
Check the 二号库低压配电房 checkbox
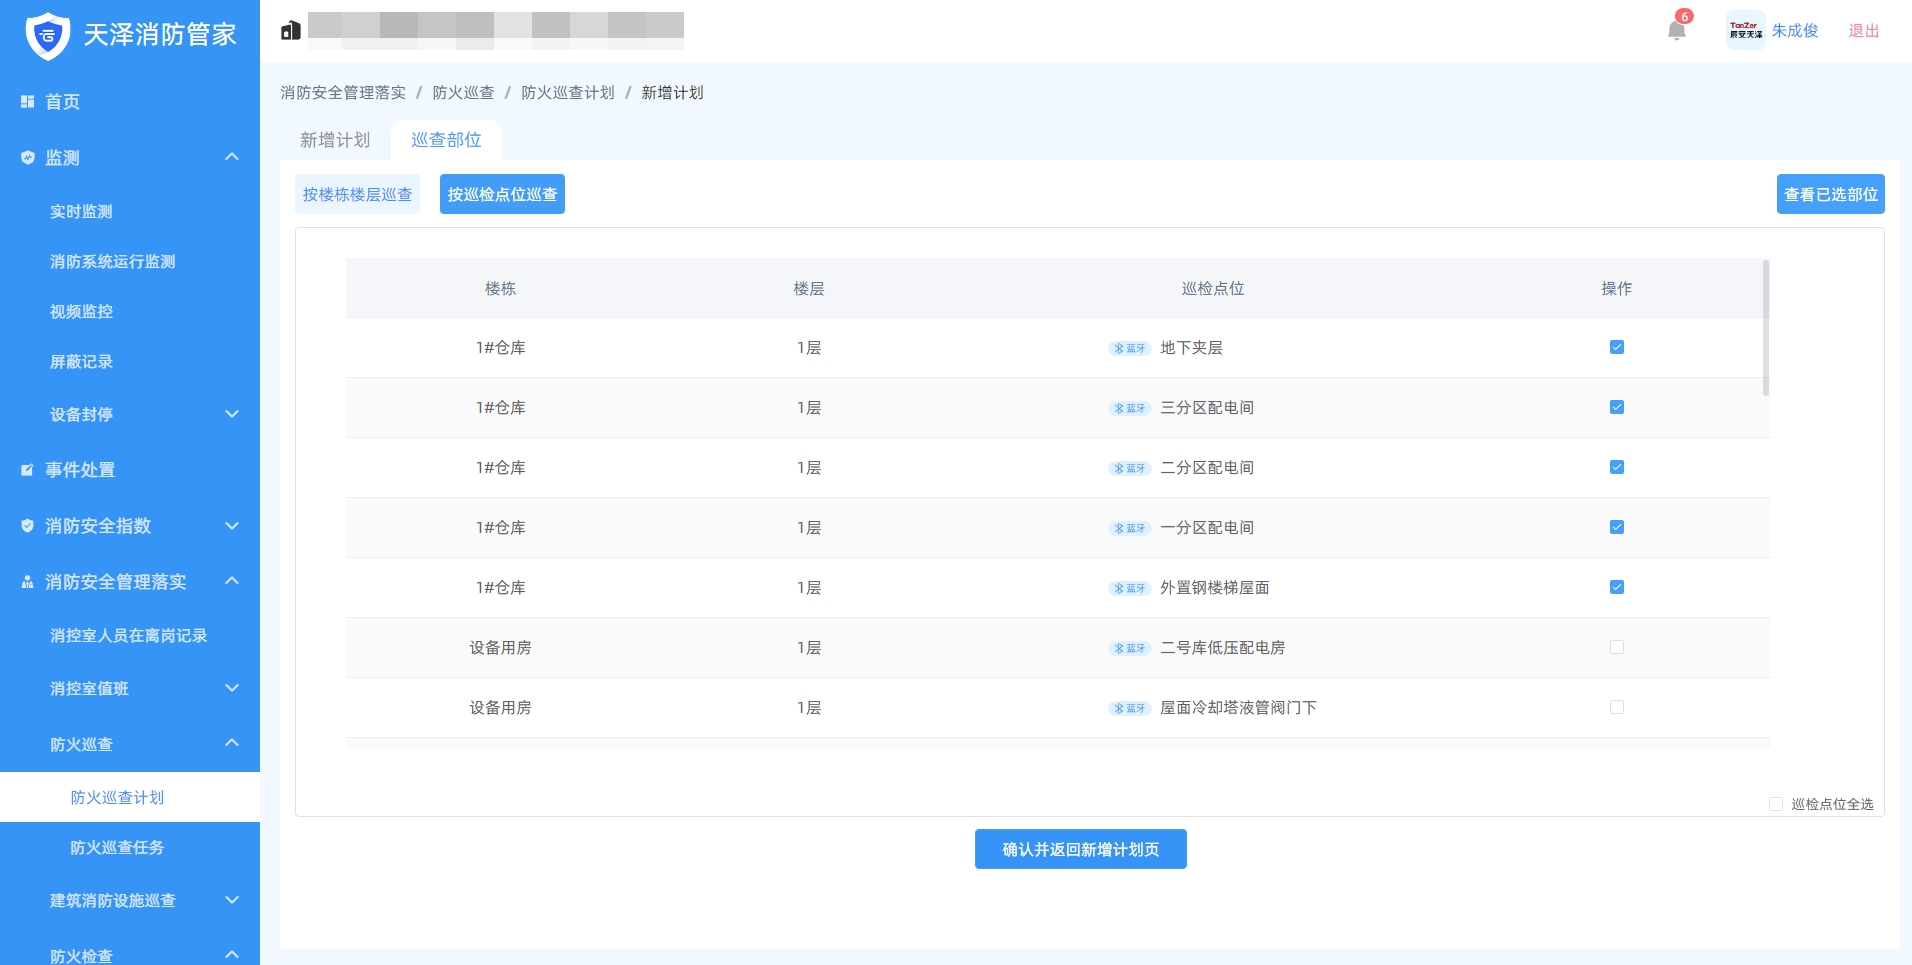pos(1616,647)
